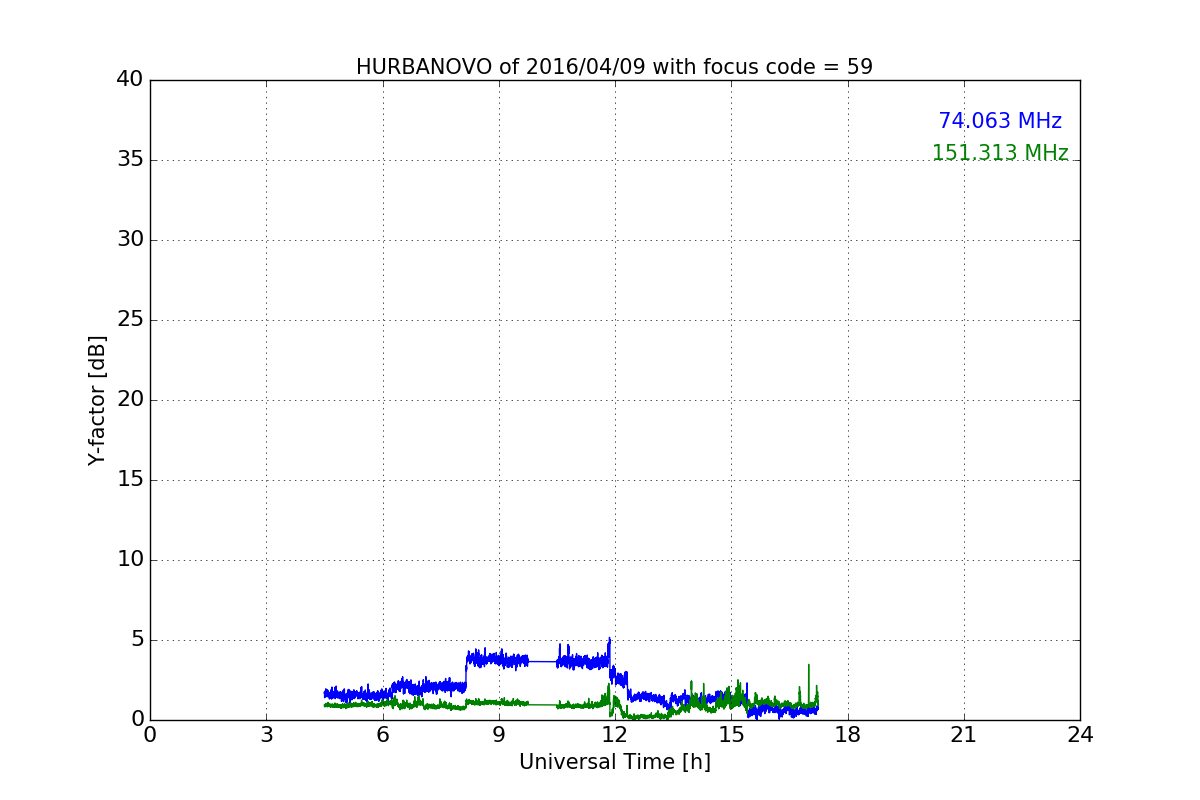This screenshot has height=800, width=1200.
Task: Click the y-axis tick label 35
Action: coord(130,160)
